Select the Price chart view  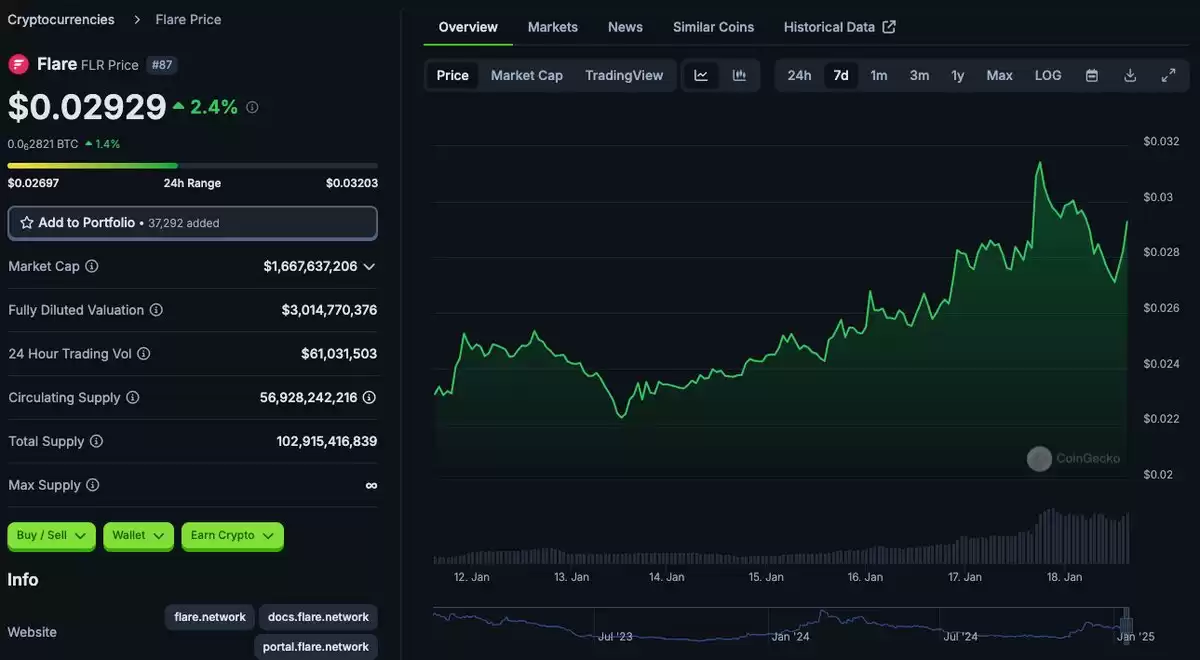[x=453, y=75]
